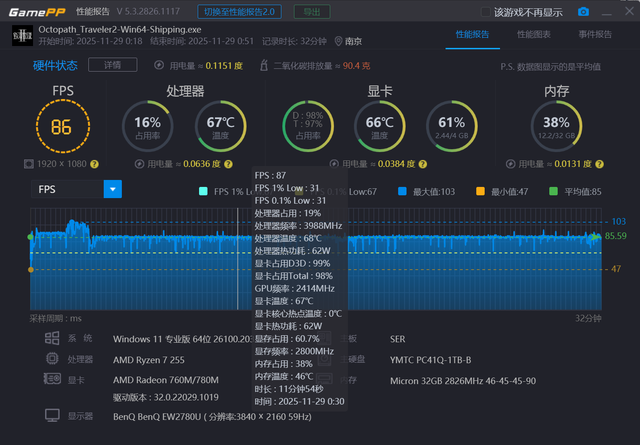Click the camera screenshot icon

pyautogui.click(x=583, y=11)
